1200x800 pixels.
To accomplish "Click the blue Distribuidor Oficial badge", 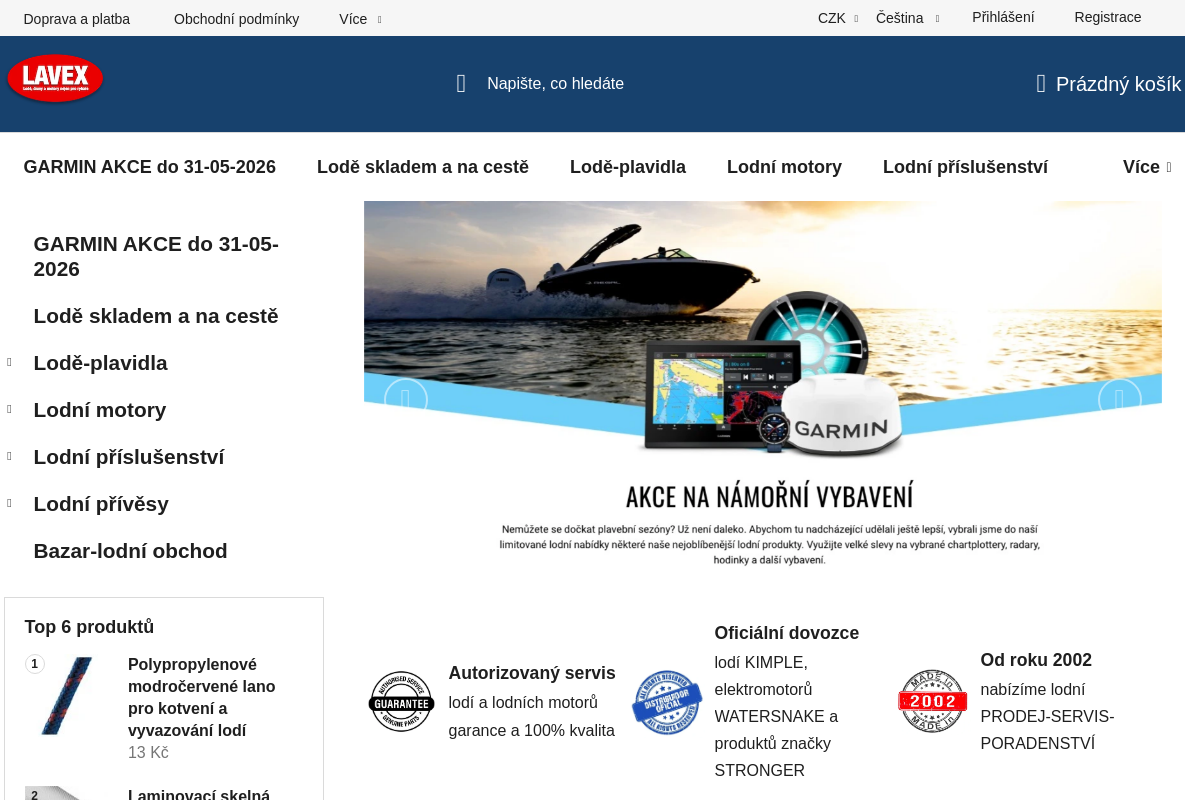I will pos(667,702).
